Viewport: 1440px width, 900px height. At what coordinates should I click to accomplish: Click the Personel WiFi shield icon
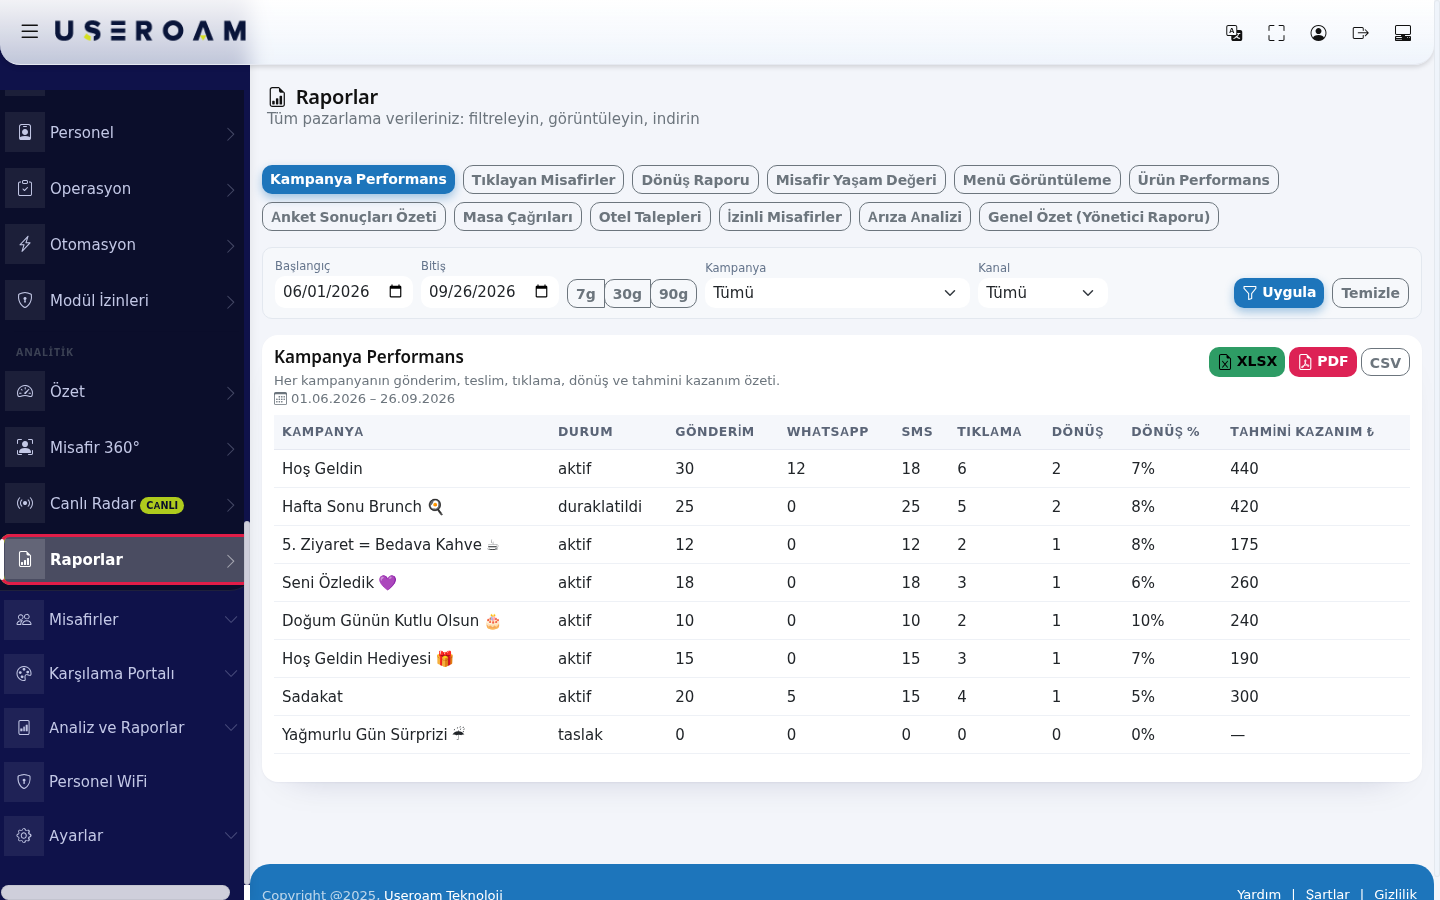tap(24, 781)
